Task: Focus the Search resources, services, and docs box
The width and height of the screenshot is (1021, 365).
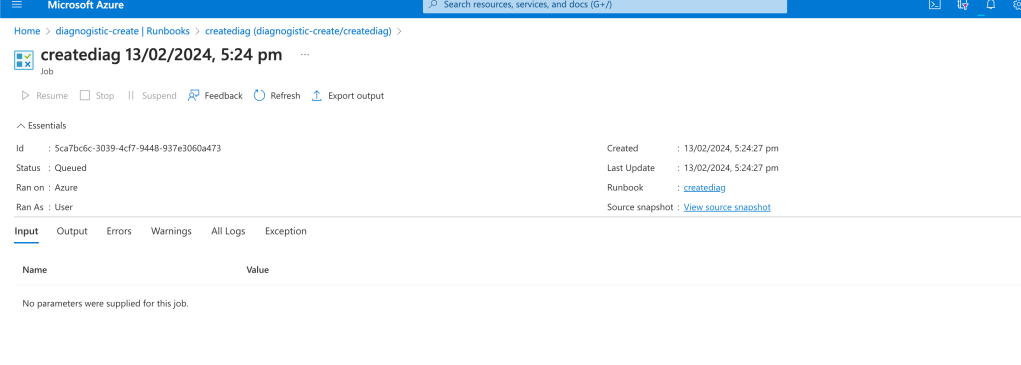Action: 605,5
